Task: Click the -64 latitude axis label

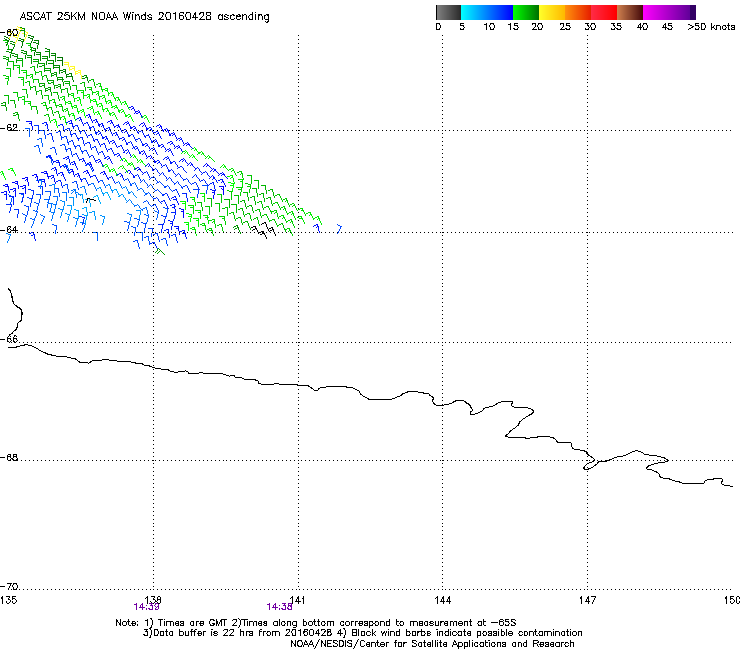Action: click(9, 230)
